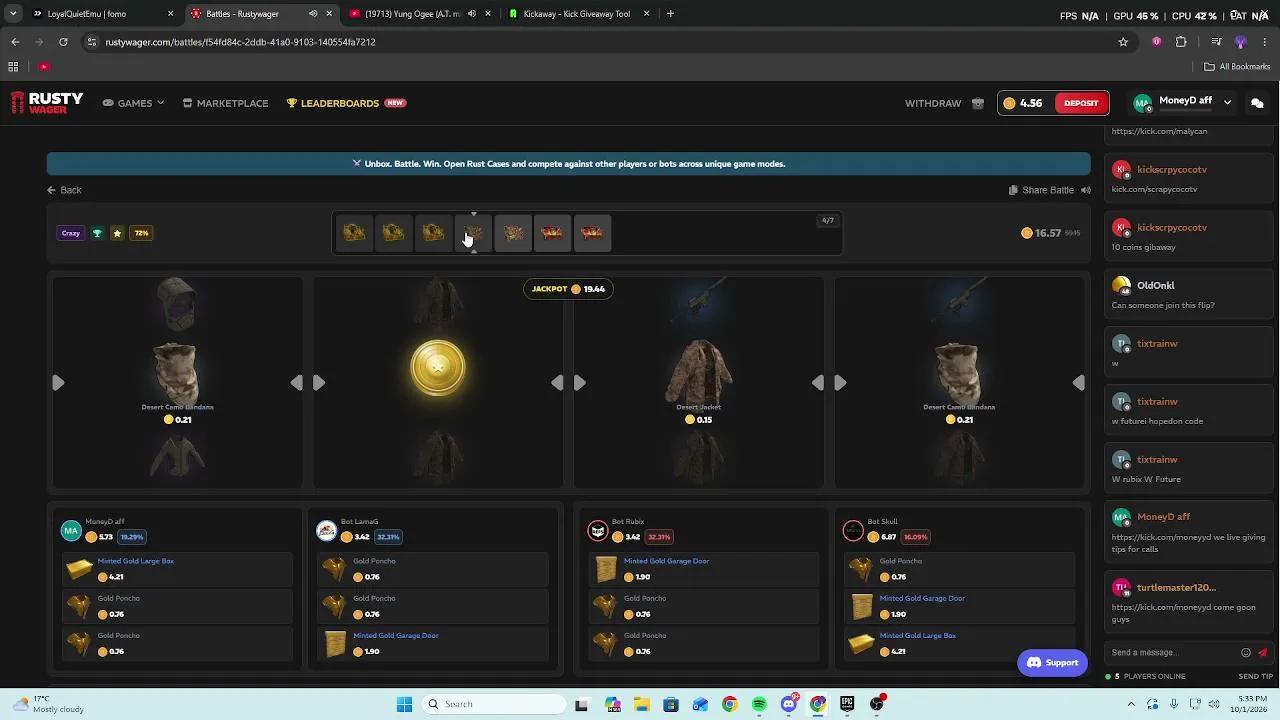Open the Leaderboards page
The image size is (1280, 720).
[346, 103]
